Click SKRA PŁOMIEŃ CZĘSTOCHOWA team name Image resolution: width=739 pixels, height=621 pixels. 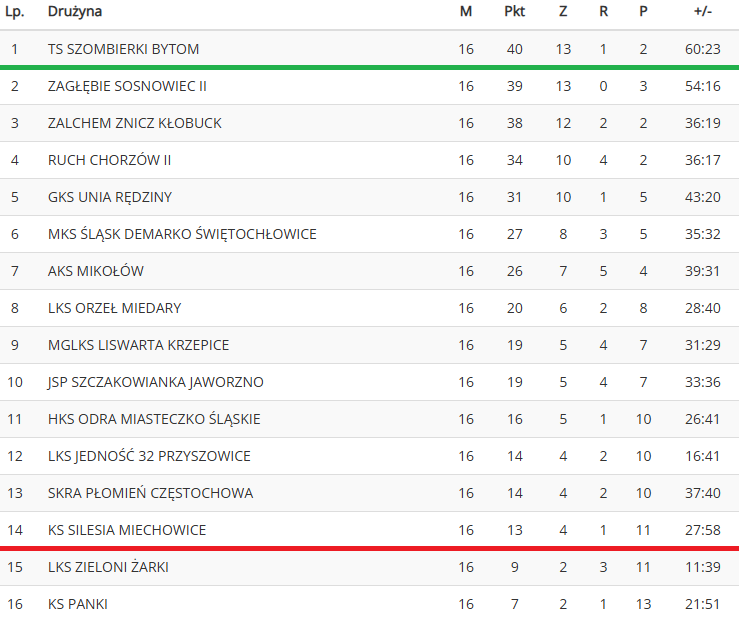tap(150, 493)
